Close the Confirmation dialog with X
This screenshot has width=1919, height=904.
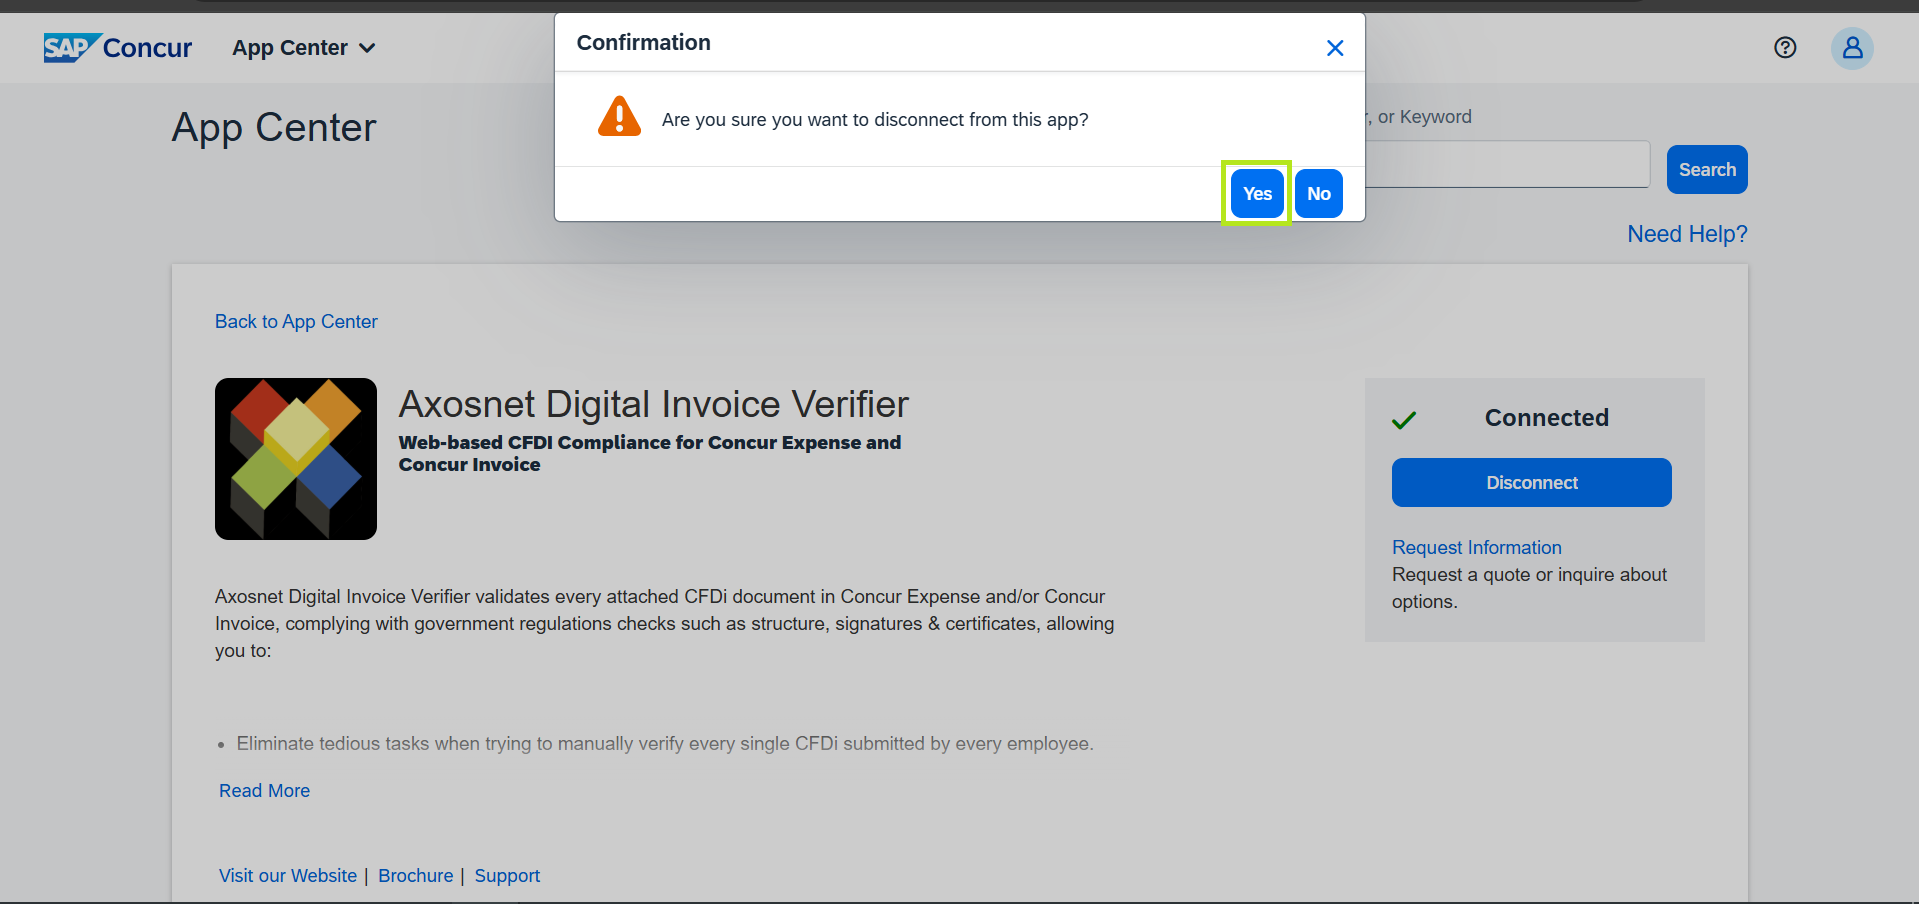coord(1334,48)
